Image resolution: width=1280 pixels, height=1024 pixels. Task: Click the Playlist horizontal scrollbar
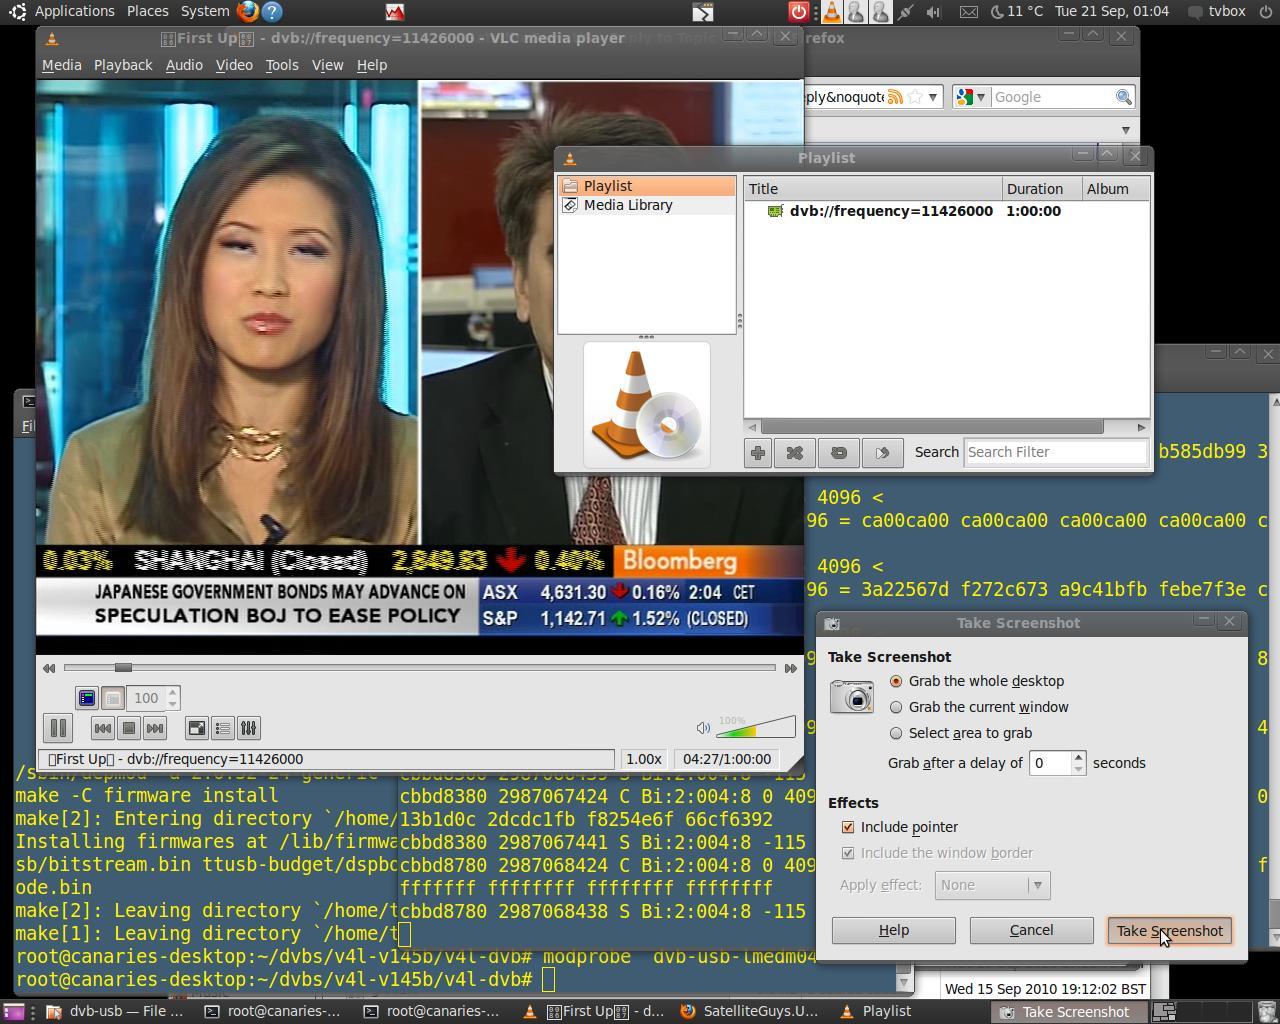(x=932, y=427)
